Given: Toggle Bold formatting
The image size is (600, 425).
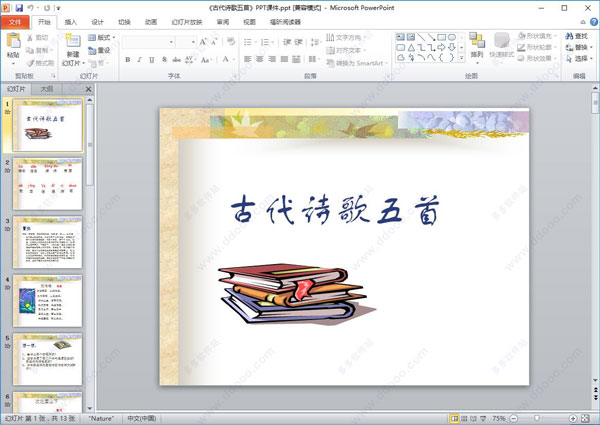Looking at the screenshot, I should tap(128, 59).
